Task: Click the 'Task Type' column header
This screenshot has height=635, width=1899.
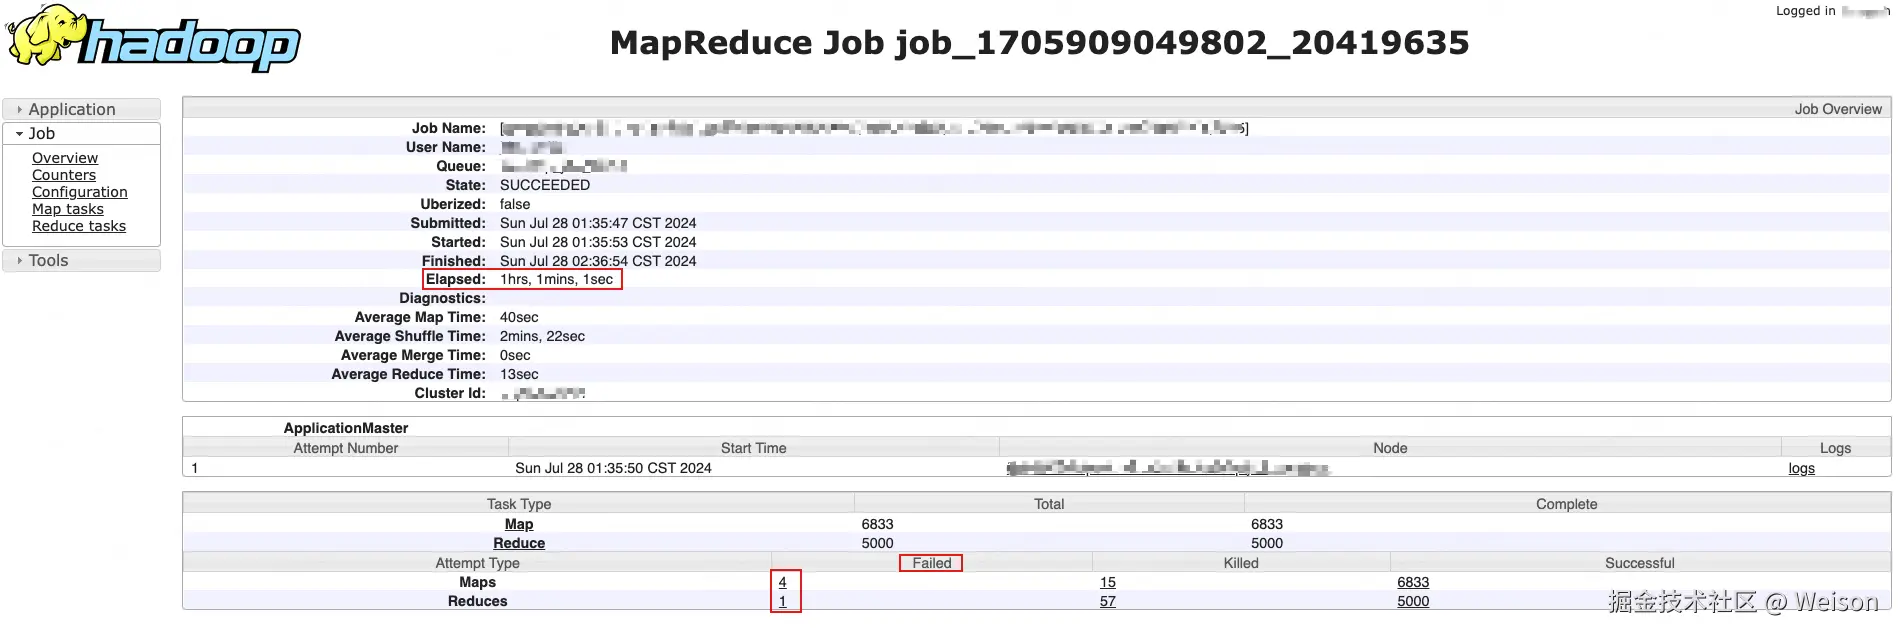Action: click(x=519, y=504)
